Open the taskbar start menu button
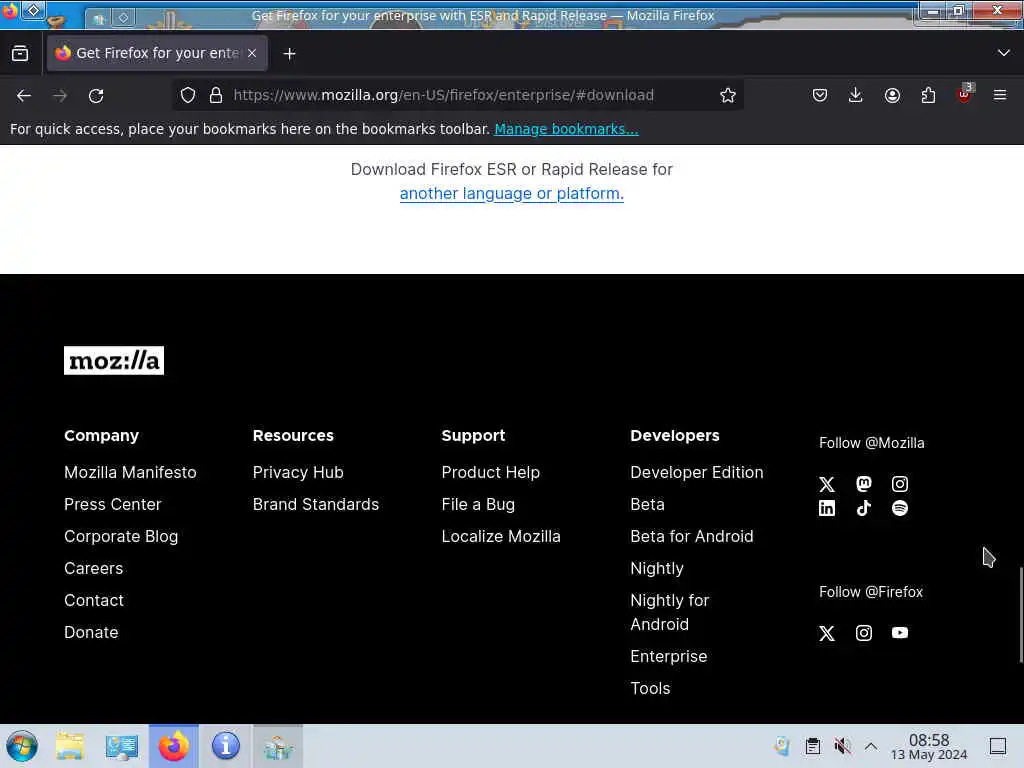 [22, 746]
